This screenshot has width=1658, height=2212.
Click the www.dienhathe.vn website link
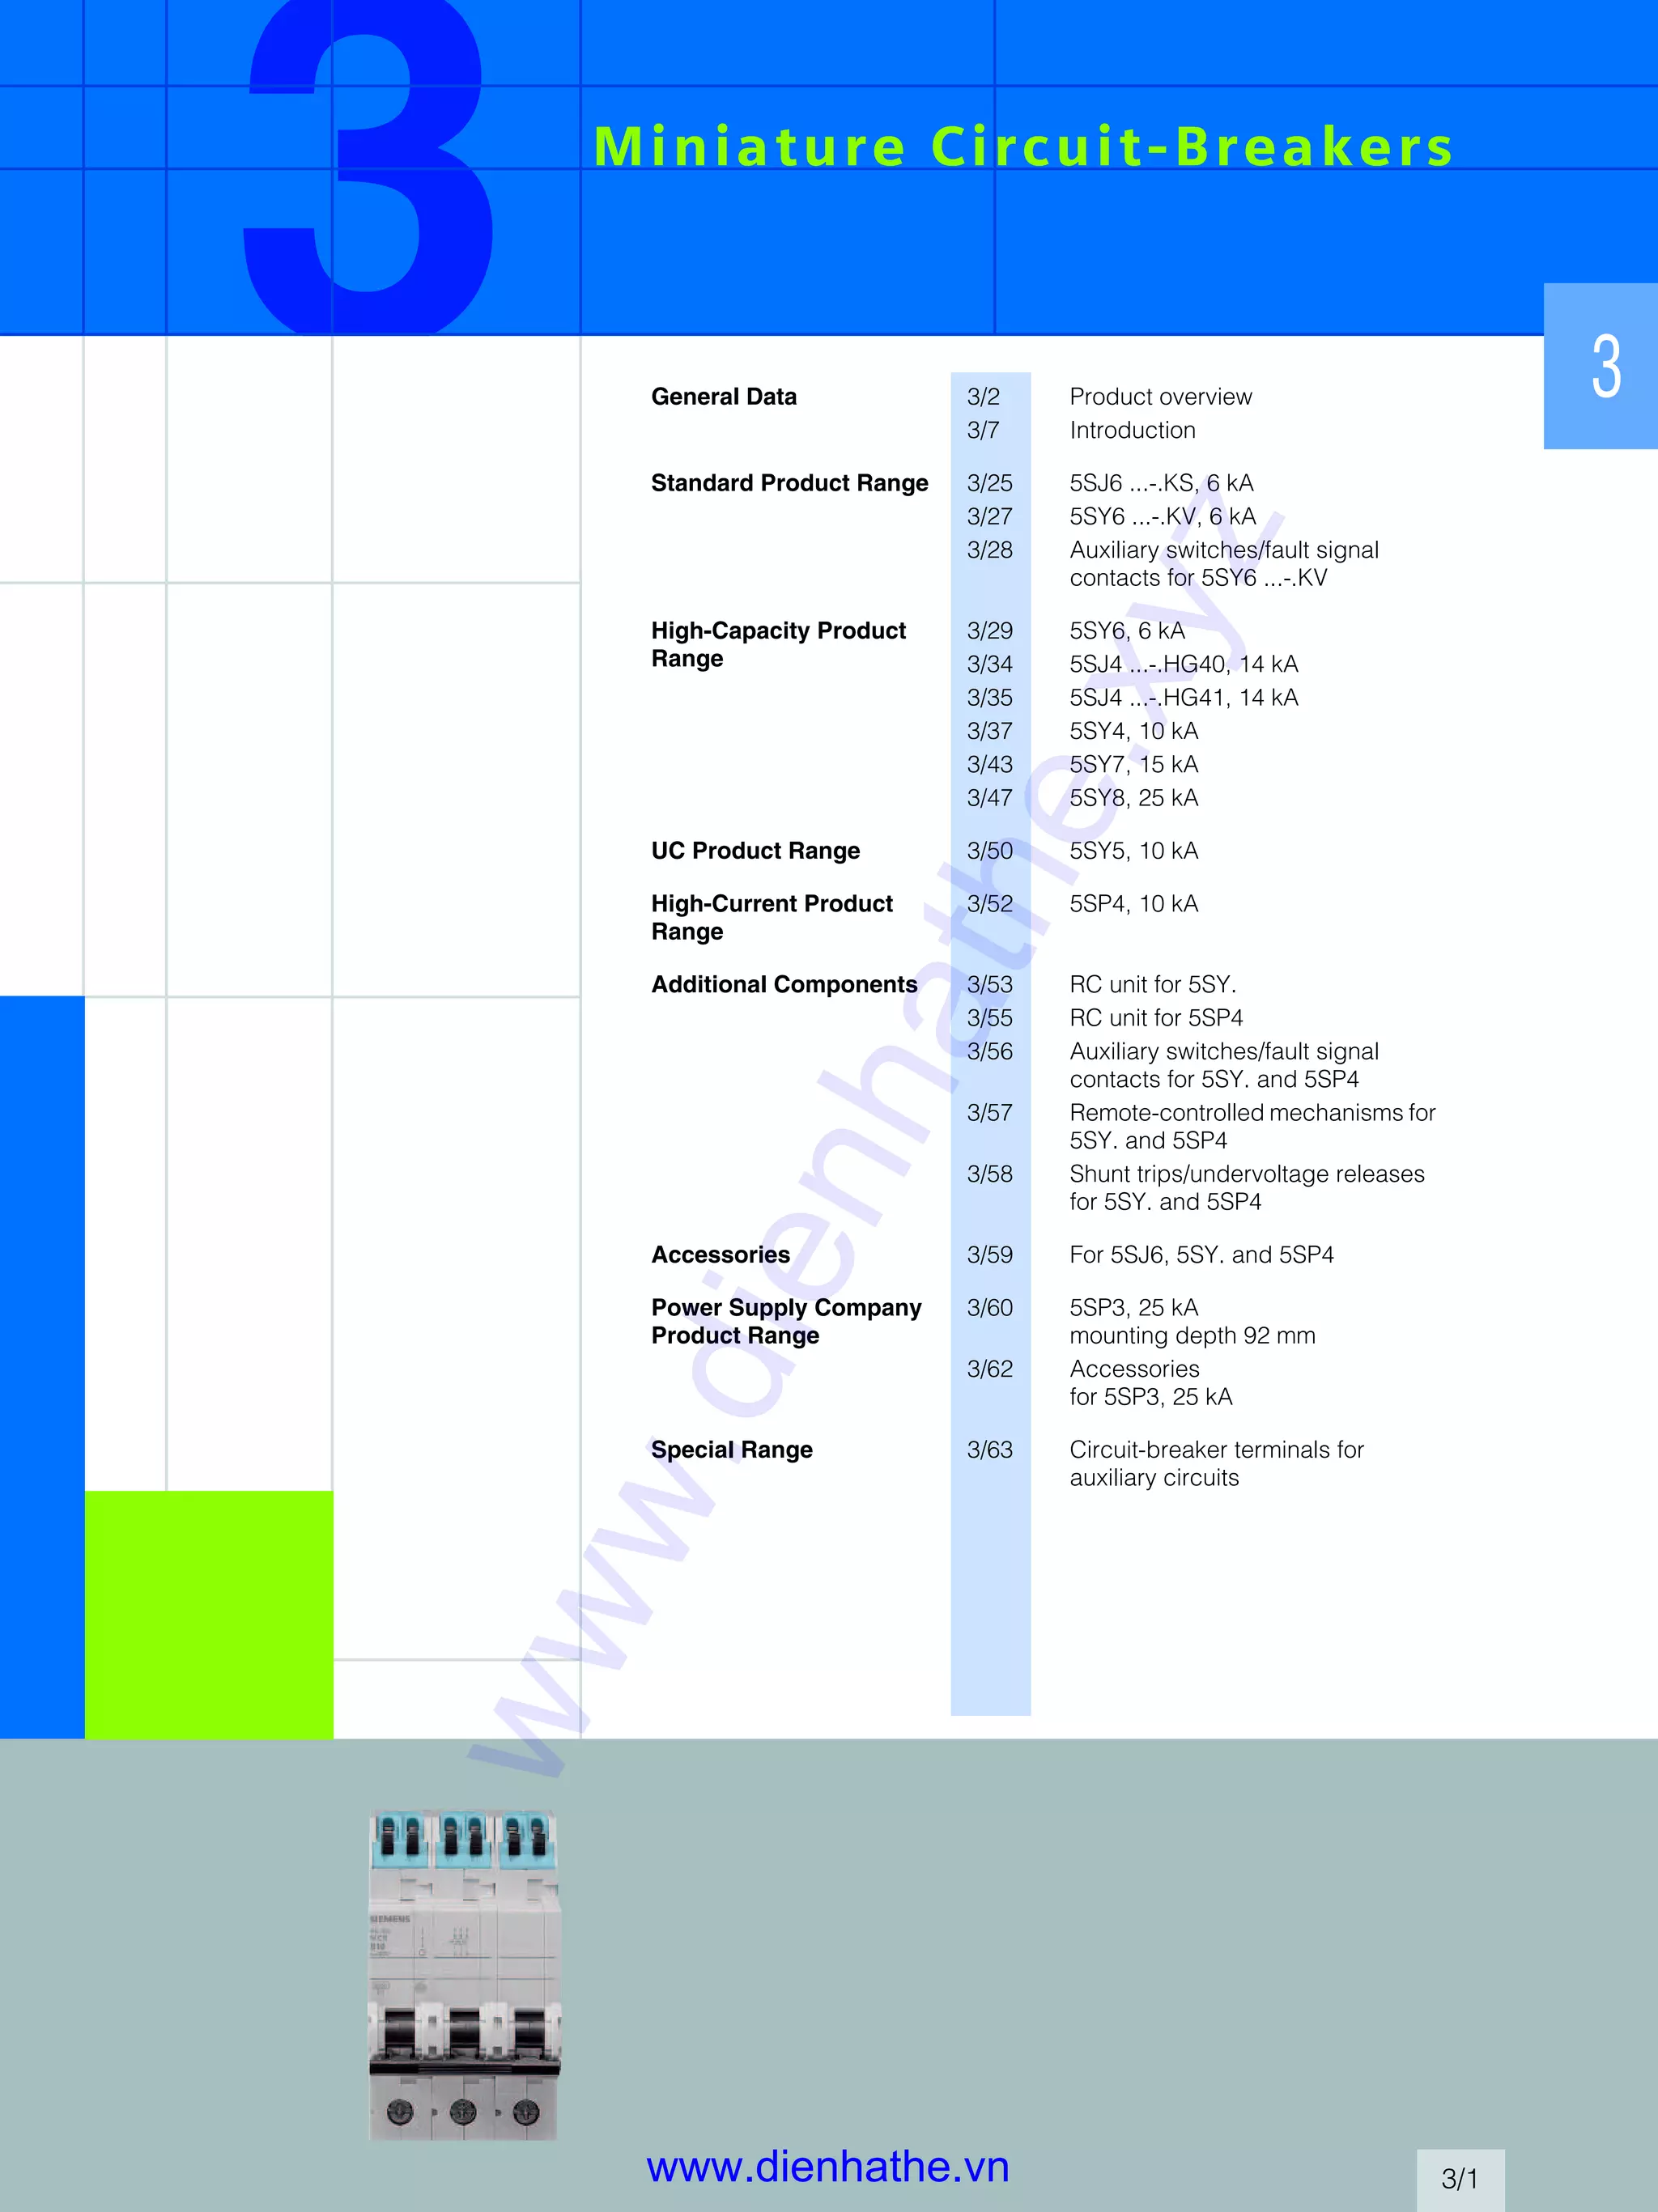pyautogui.click(x=827, y=2166)
